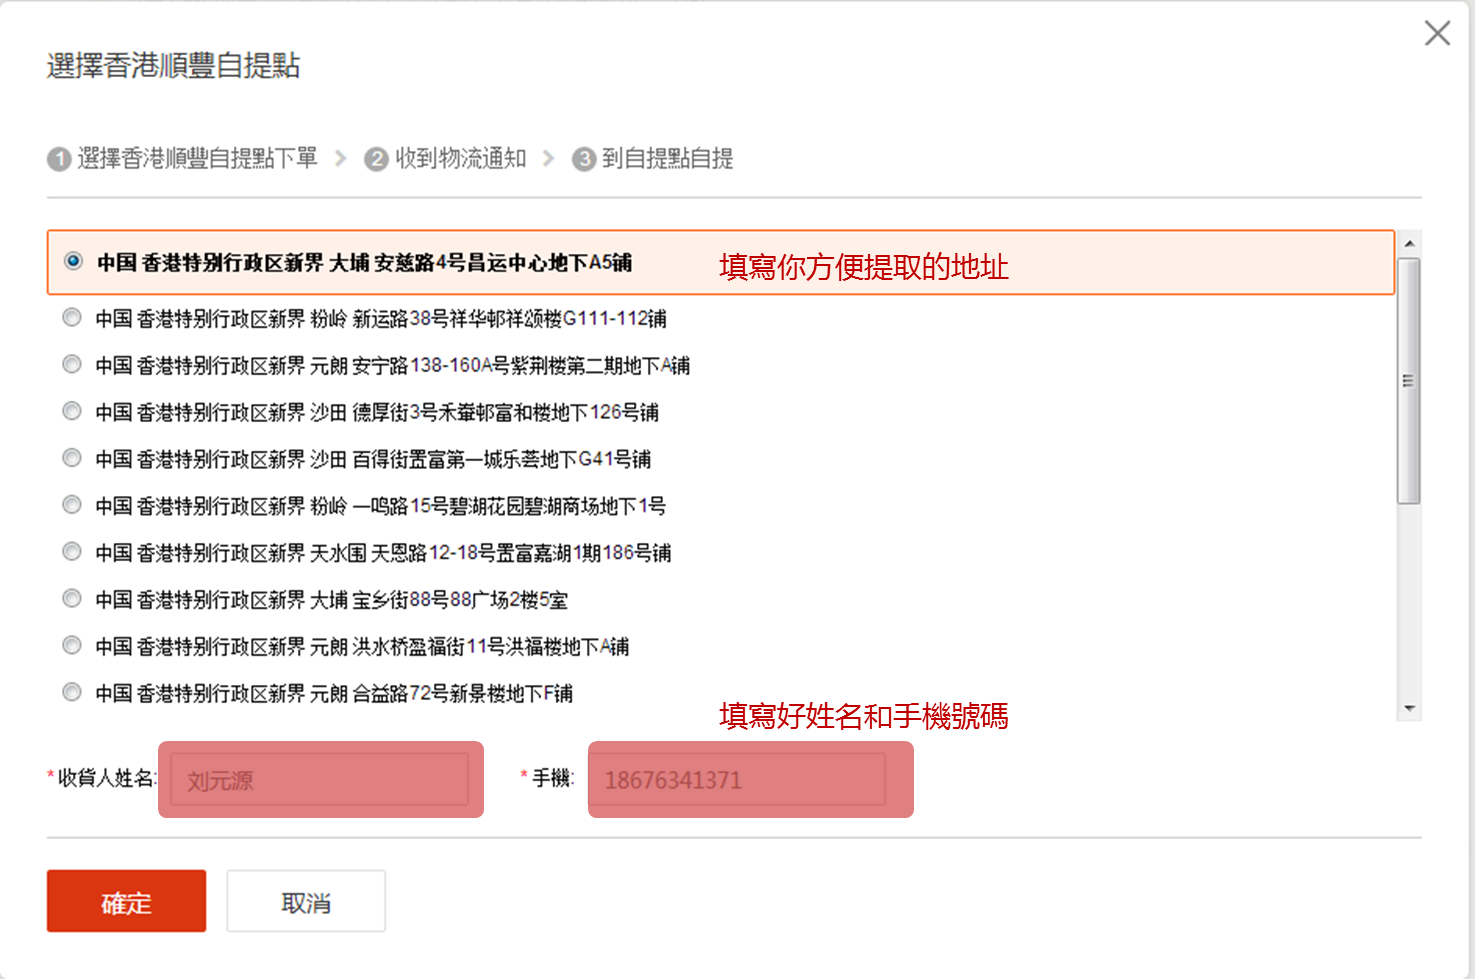The image size is (1475, 979).
Task: Pick radio for 沙田 德厚街3号 address
Action: click(72, 410)
